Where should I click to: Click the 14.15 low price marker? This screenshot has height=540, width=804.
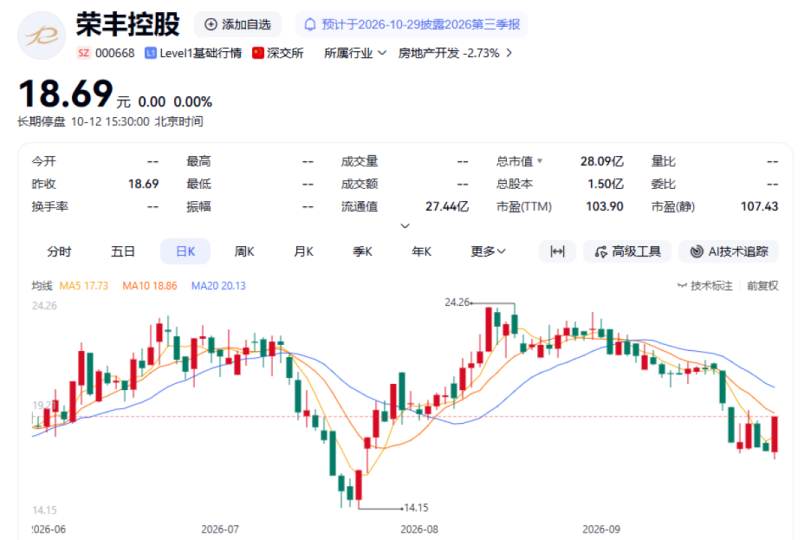(x=416, y=508)
